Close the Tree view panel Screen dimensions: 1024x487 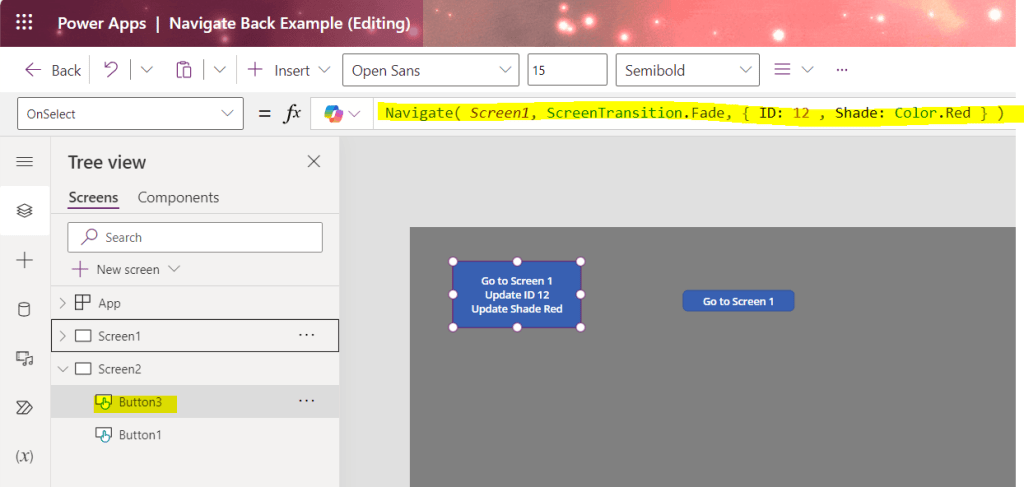coord(314,162)
